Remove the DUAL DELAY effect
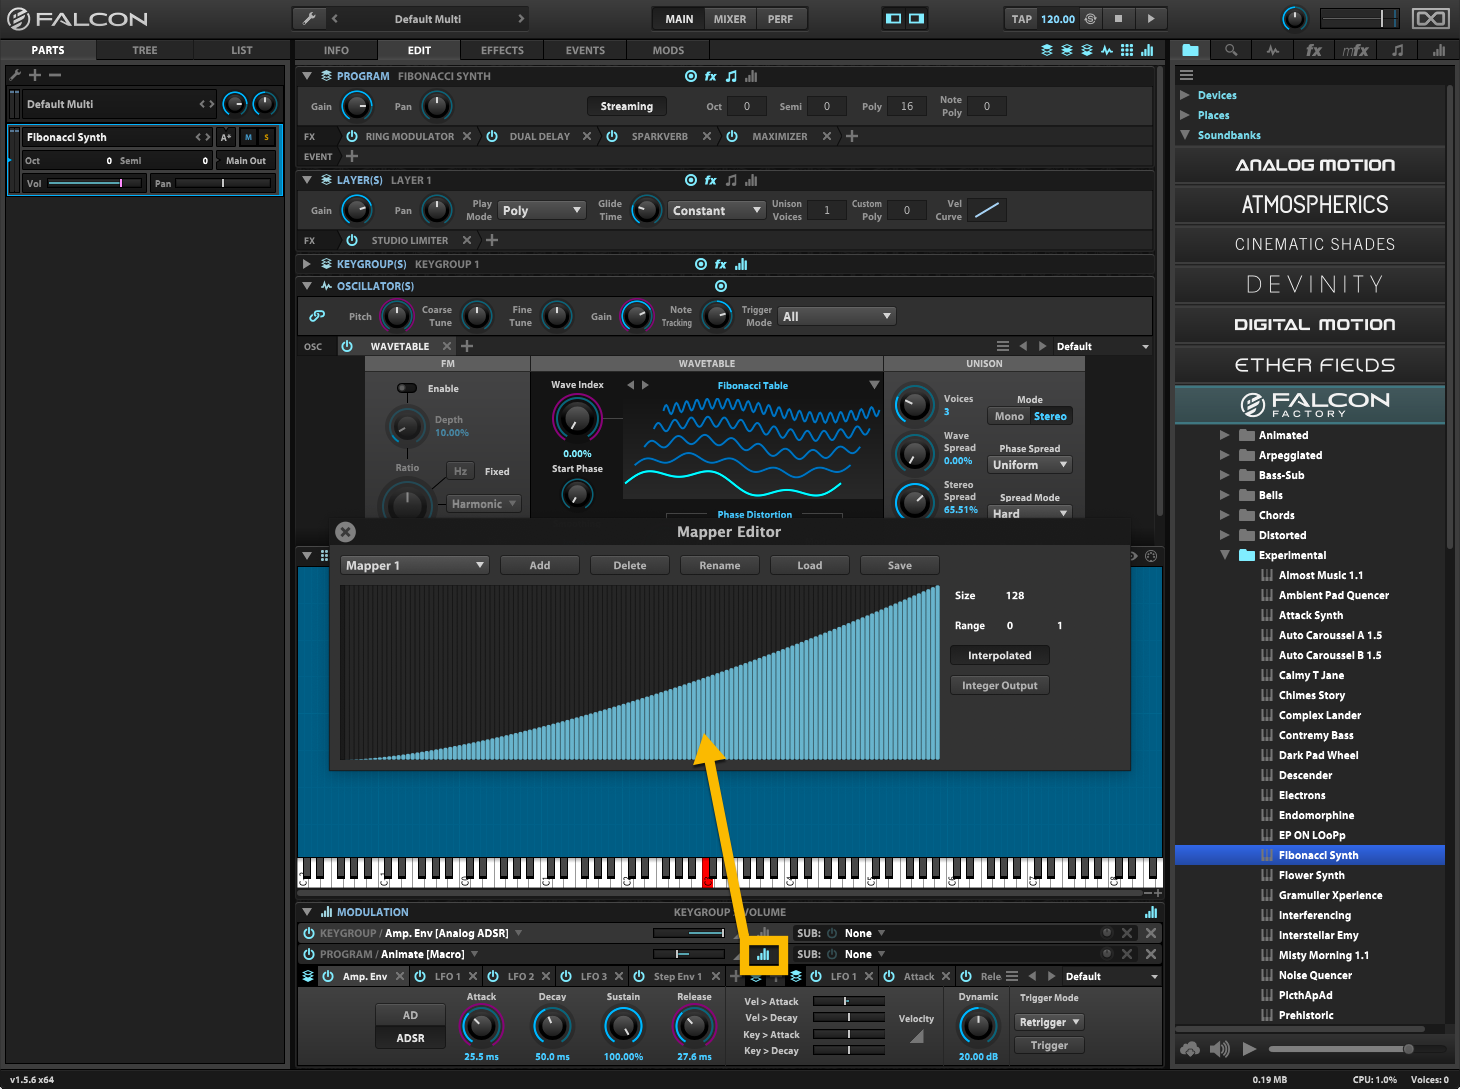This screenshot has height=1089, width=1460. [587, 136]
